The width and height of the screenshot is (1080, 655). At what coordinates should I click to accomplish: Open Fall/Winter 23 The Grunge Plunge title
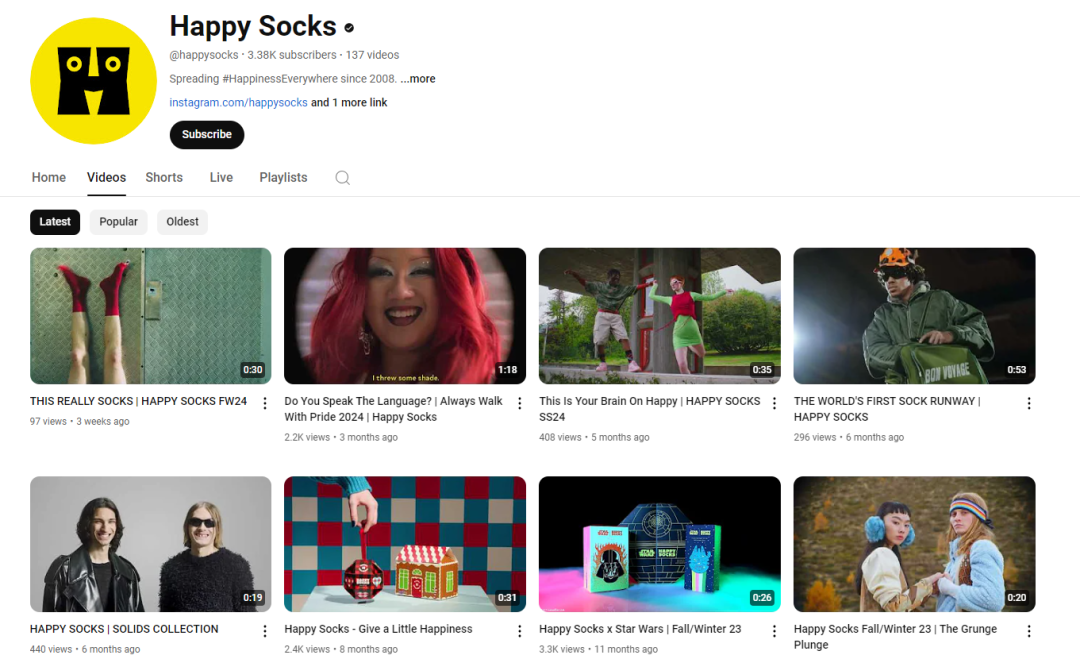coord(895,637)
